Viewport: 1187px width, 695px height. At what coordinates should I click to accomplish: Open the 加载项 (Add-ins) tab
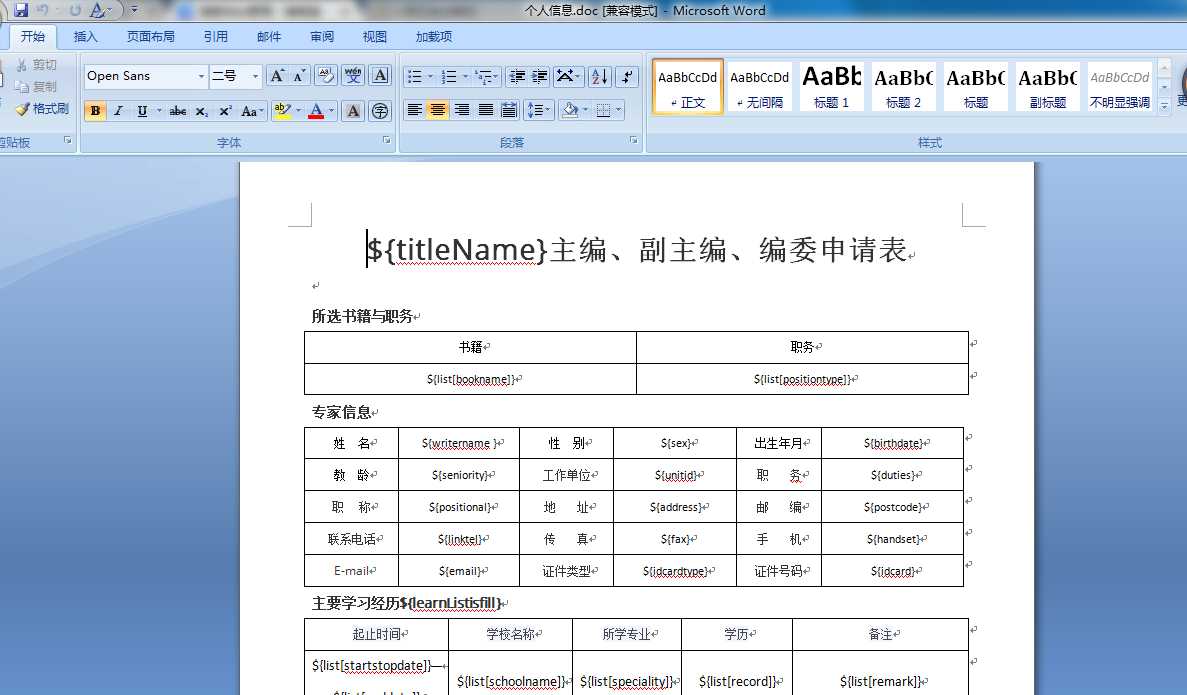point(434,36)
